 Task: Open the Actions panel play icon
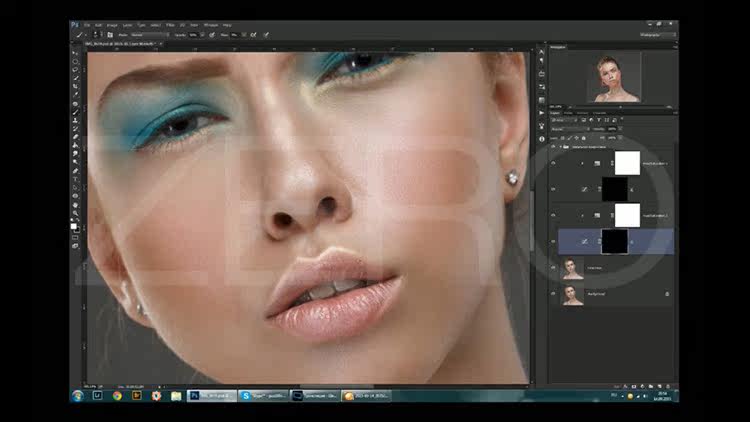(541, 113)
